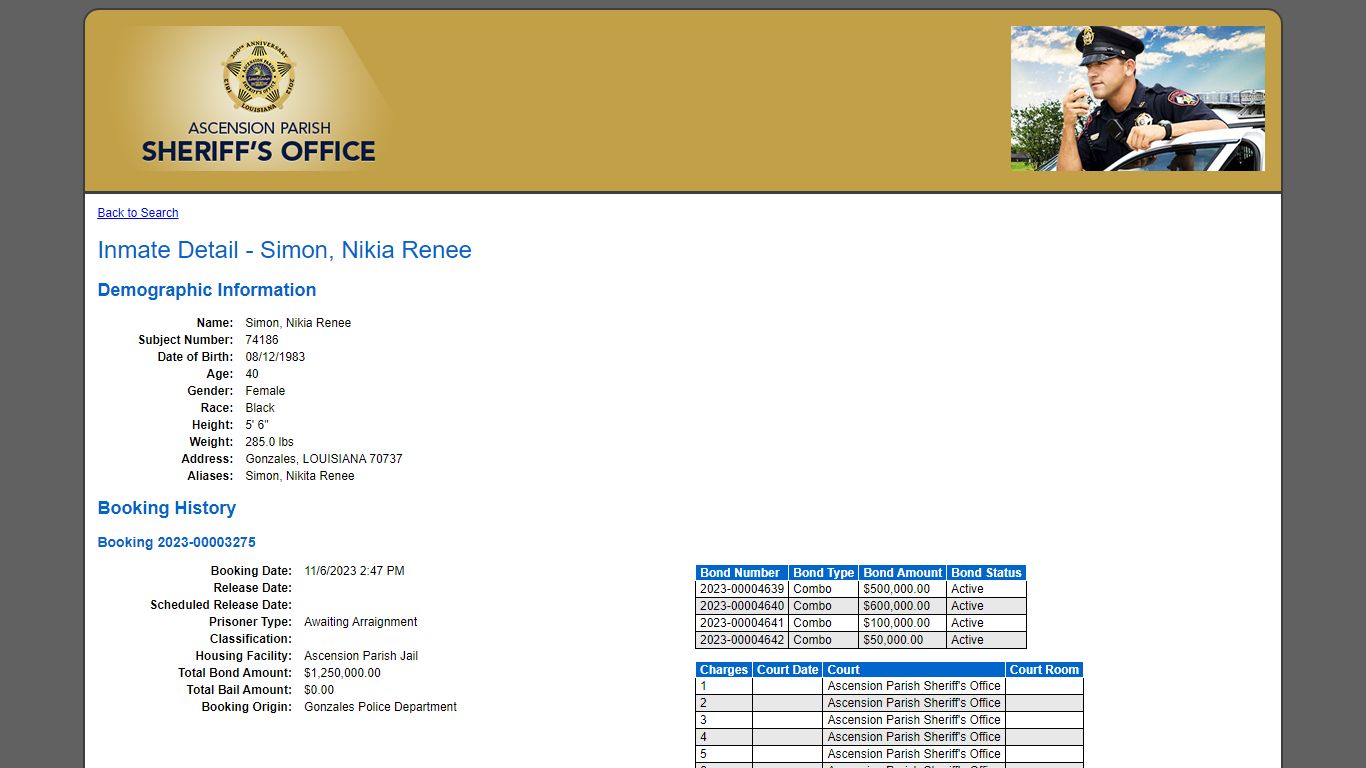
Task: Click the Court column header
Action: (914, 670)
